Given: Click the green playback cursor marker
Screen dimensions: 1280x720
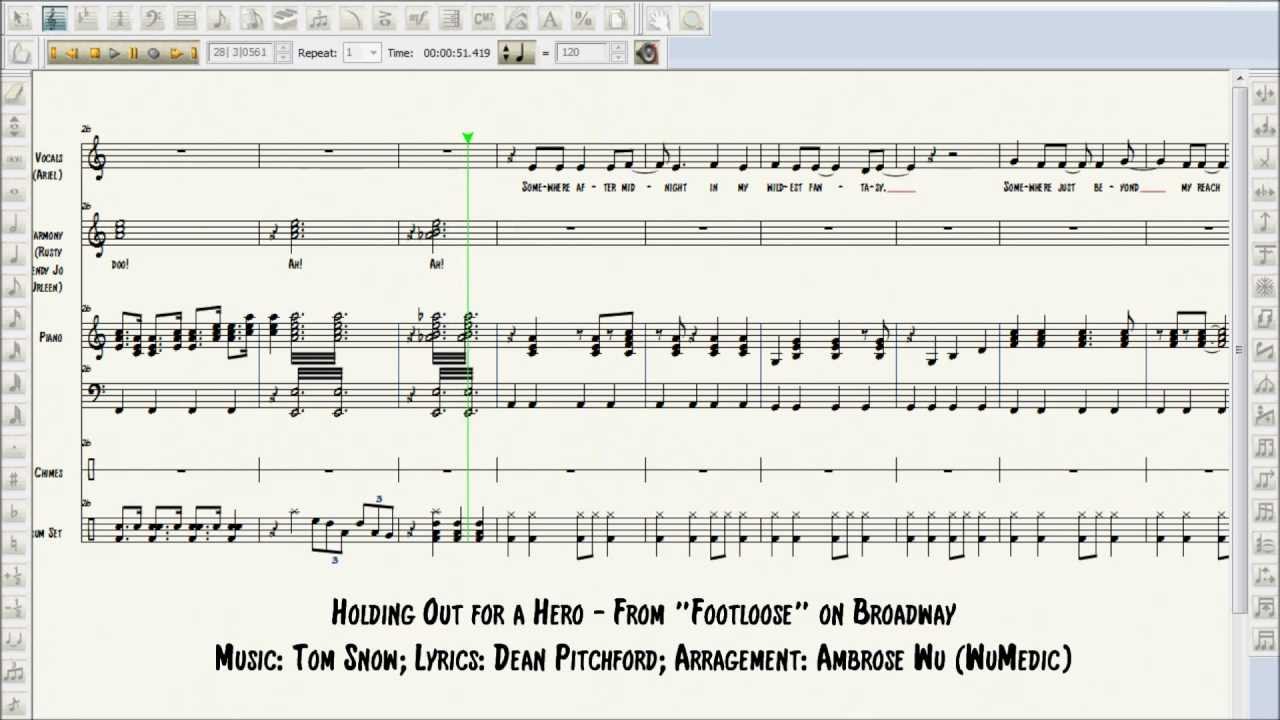Looking at the screenshot, I should pos(467,138).
